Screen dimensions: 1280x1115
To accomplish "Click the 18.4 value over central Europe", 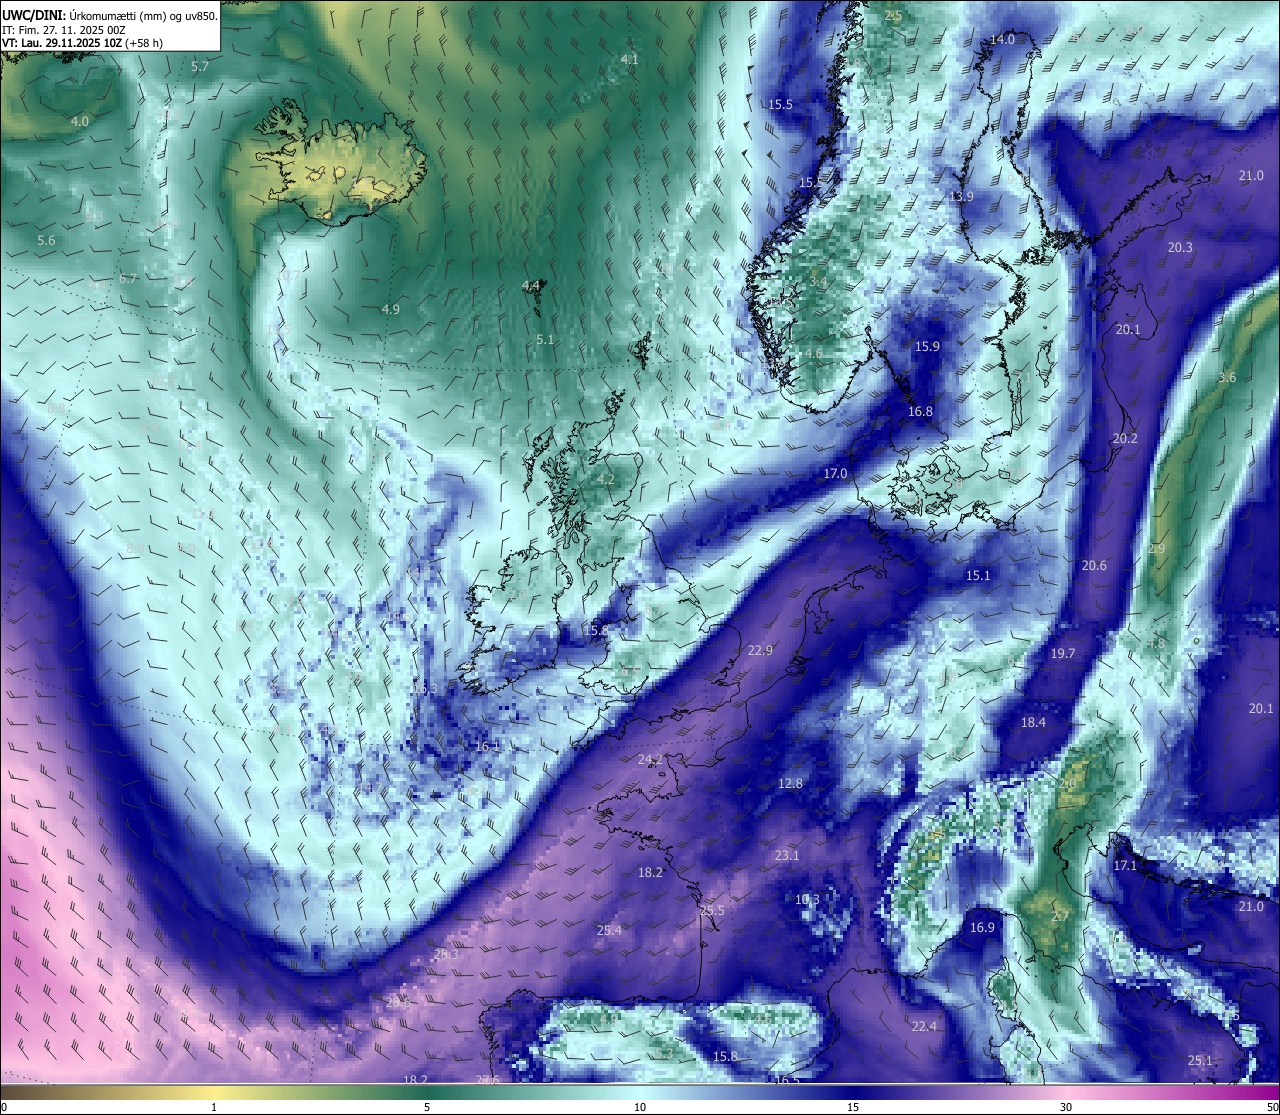I will (x=1033, y=723).
